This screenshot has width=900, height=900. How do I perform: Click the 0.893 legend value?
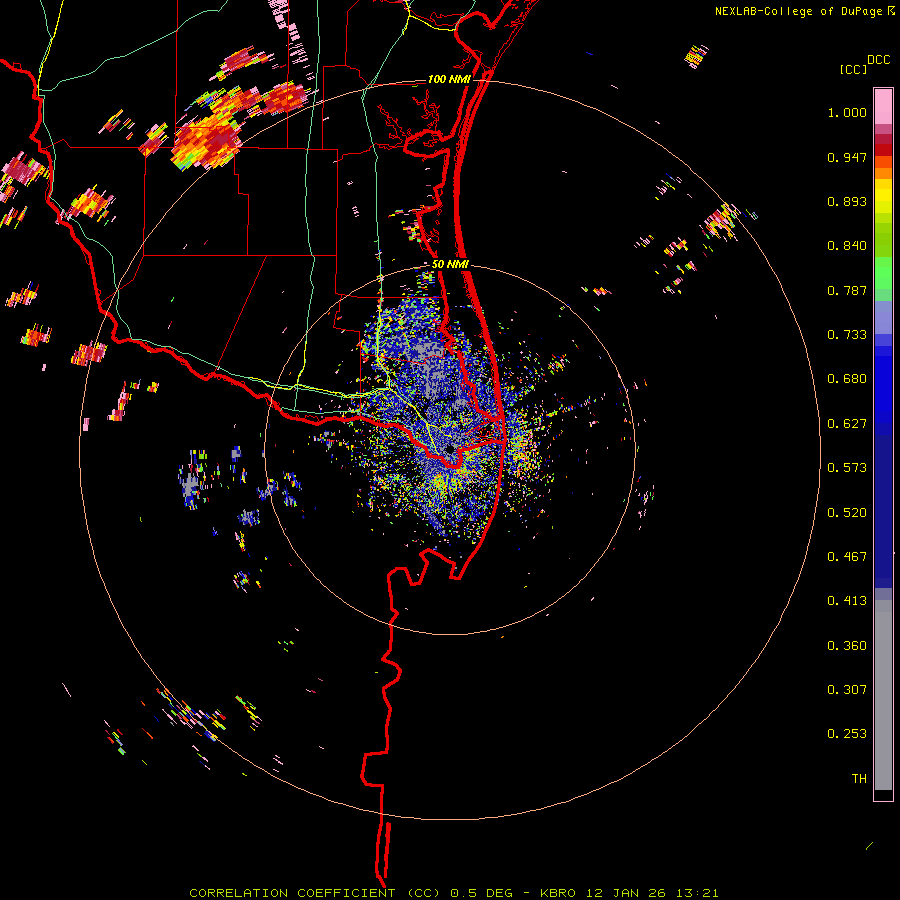pos(847,201)
